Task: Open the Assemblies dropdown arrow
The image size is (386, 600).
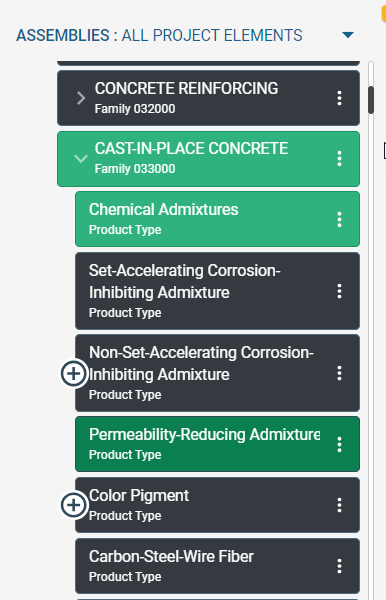Action: tap(348, 35)
